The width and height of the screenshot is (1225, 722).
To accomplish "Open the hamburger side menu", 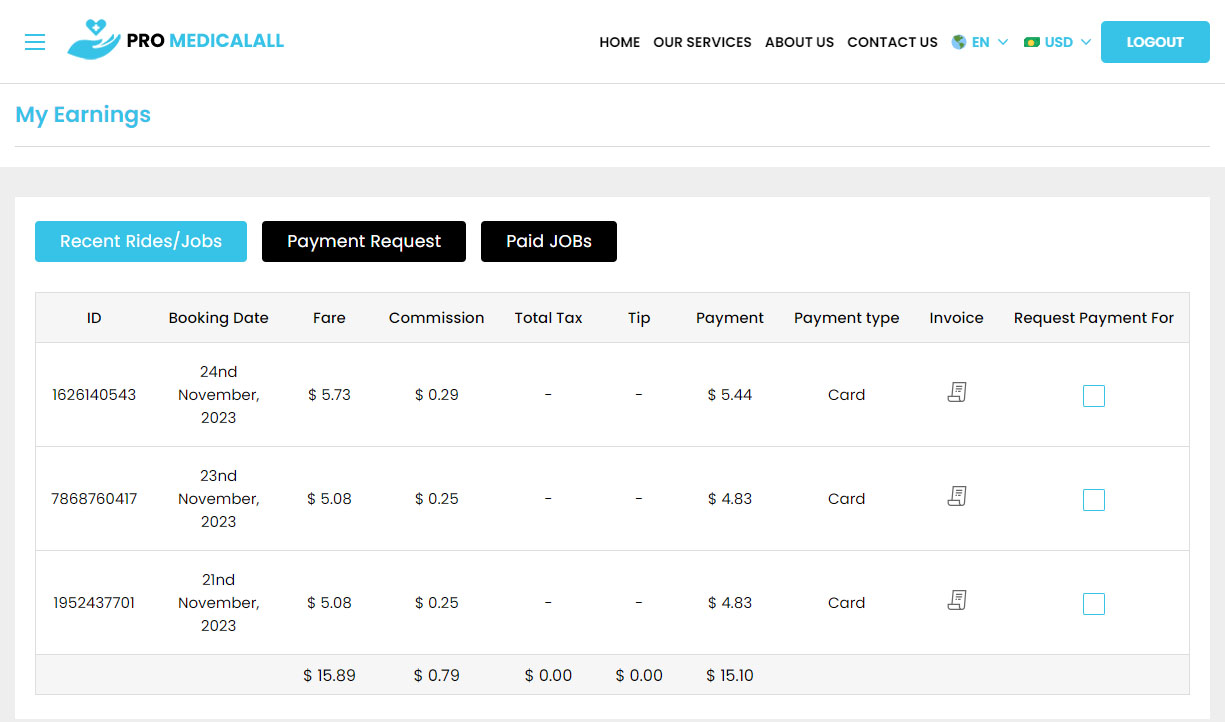I will pyautogui.click(x=35, y=42).
